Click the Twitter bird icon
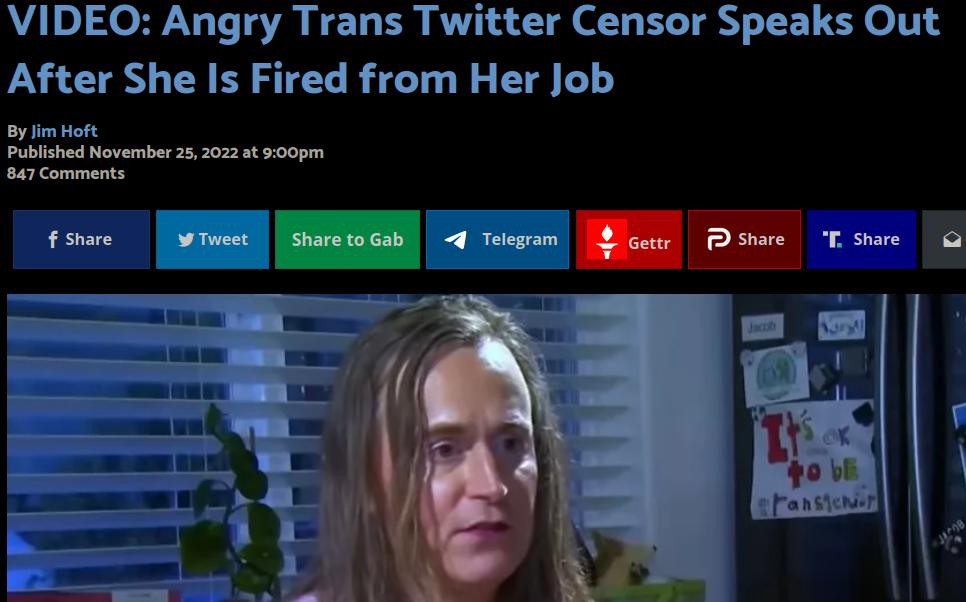 [186, 240]
